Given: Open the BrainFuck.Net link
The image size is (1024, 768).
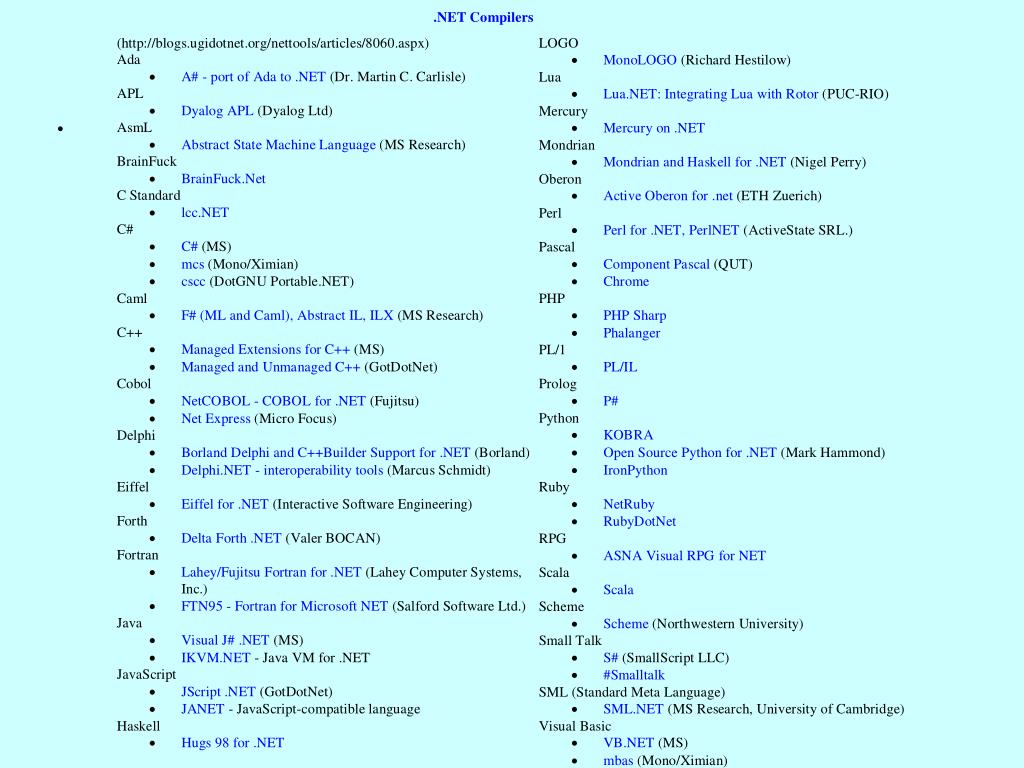Looking at the screenshot, I should click(223, 179).
